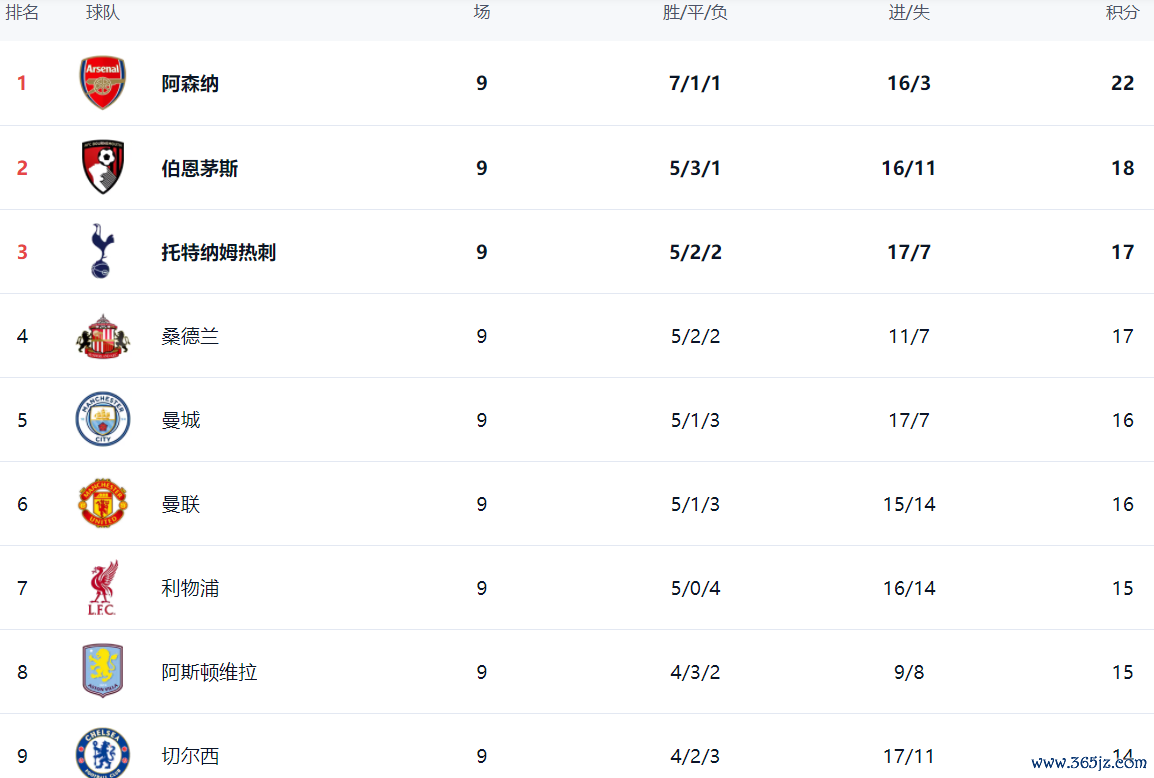Select the 进/失 column header
The height and width of the screenshot is (778, 1154).
click(x=909, y=13)
